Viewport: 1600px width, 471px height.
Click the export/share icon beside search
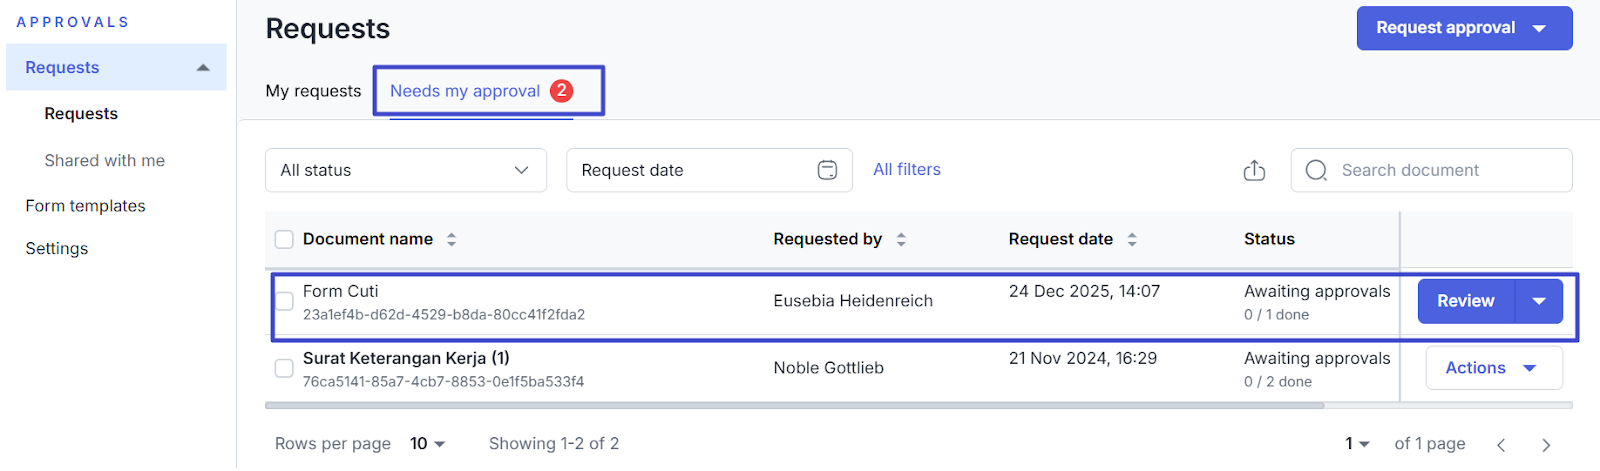(x=1254, y=171)
